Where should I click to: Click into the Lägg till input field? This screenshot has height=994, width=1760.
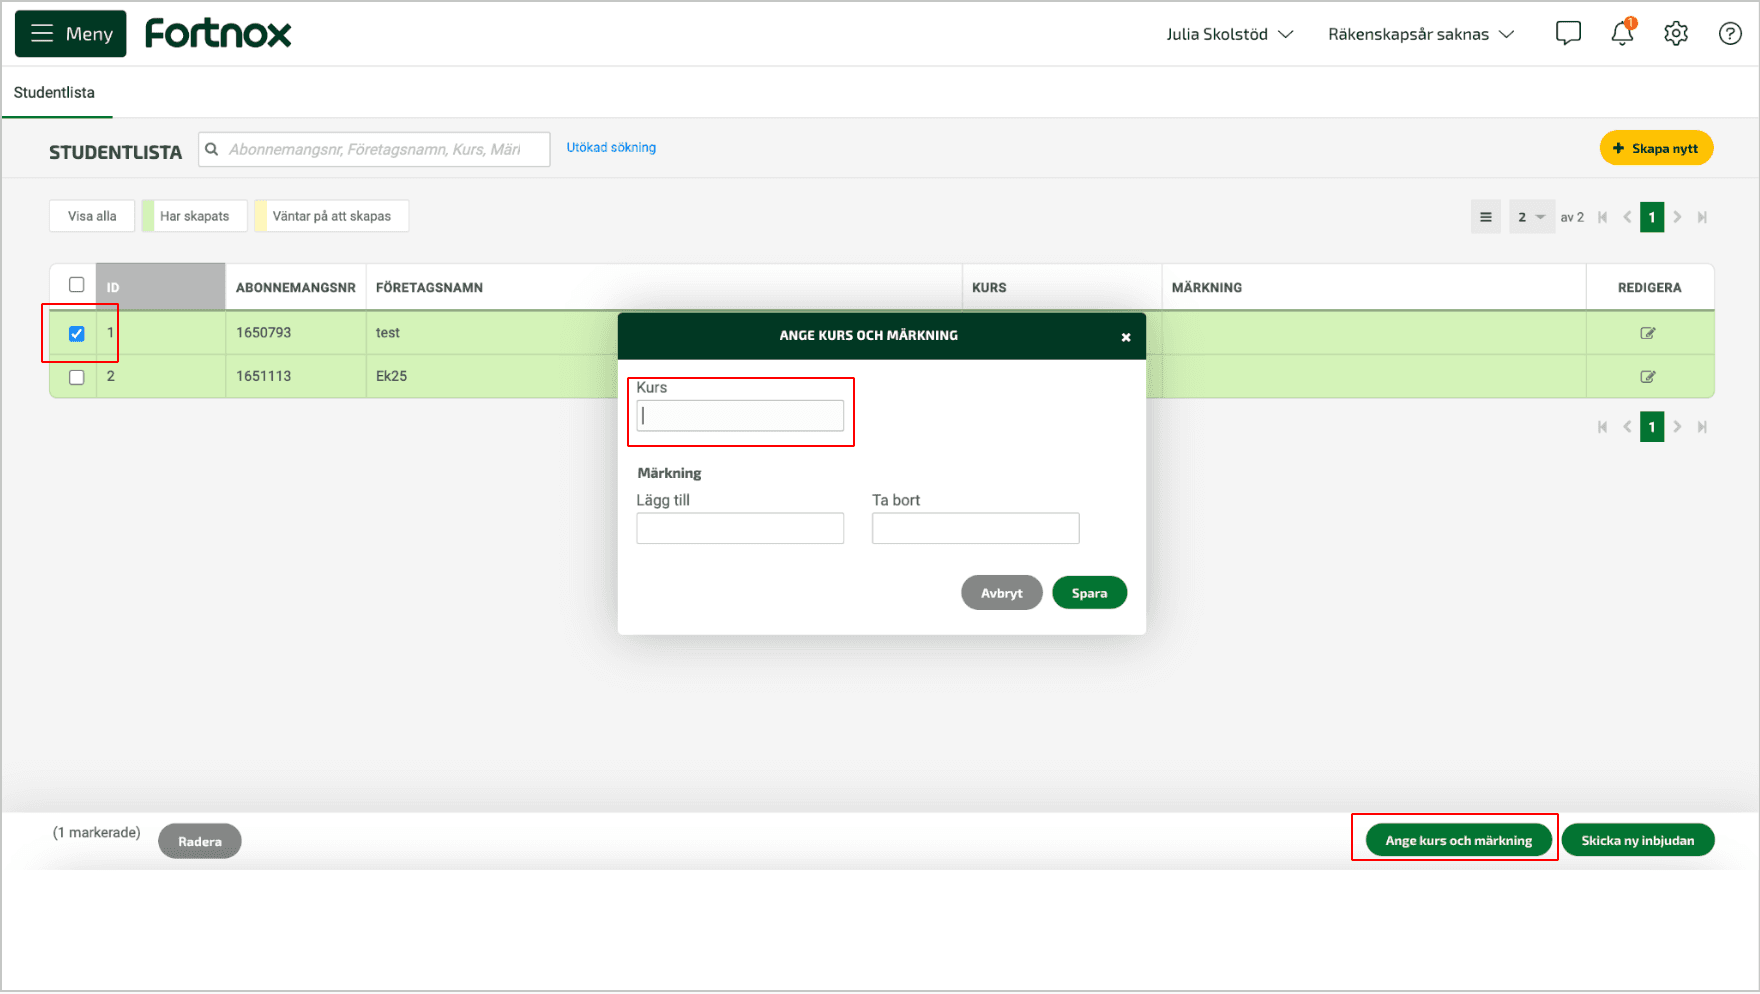click(x=740, y=528)
